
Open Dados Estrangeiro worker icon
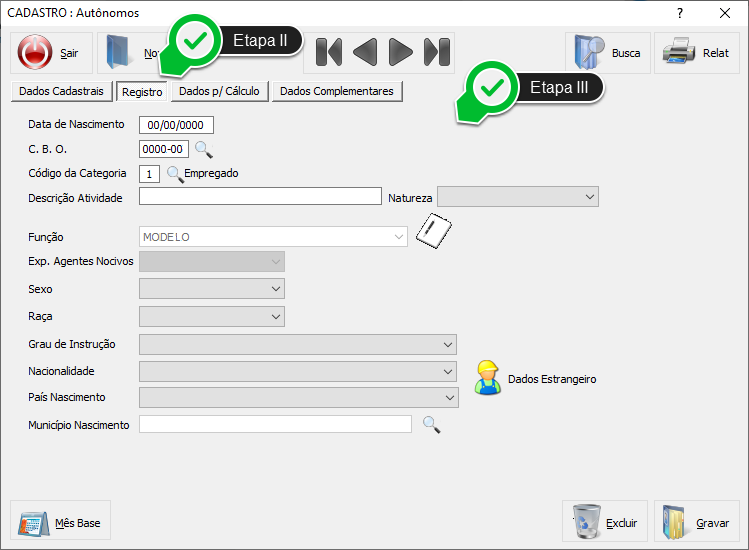tap(487, 378)
